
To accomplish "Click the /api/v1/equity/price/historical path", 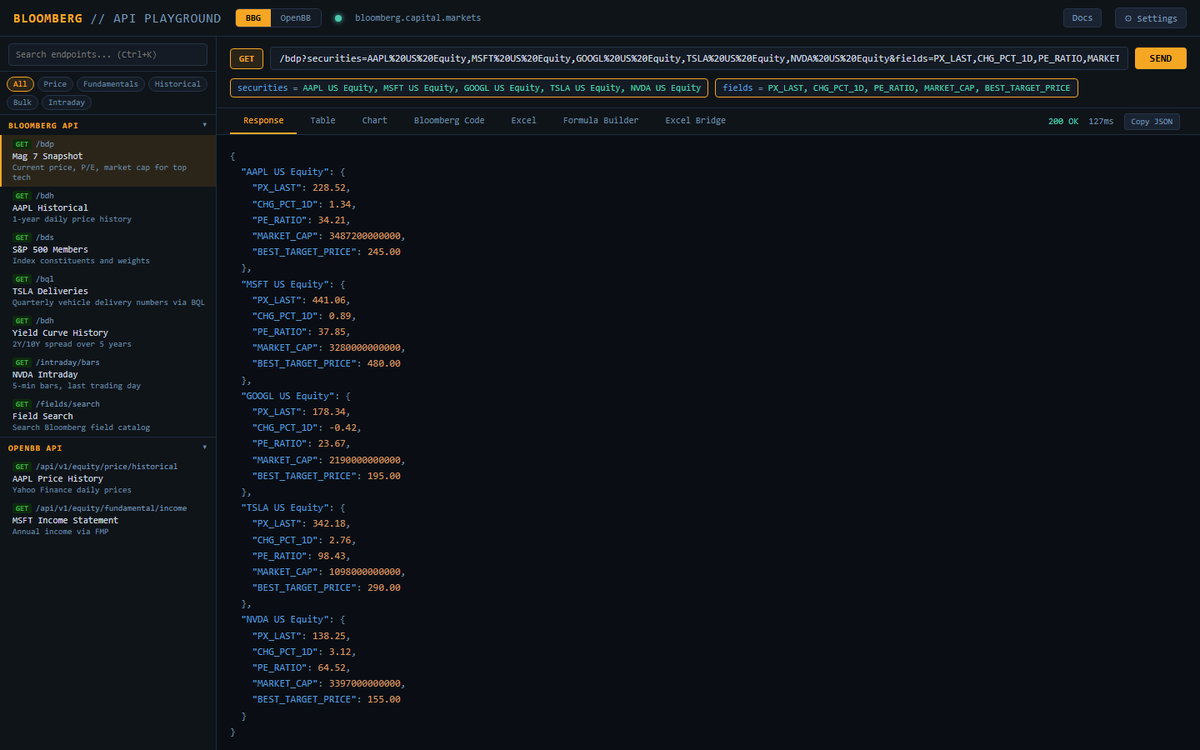I will point(106,466).
